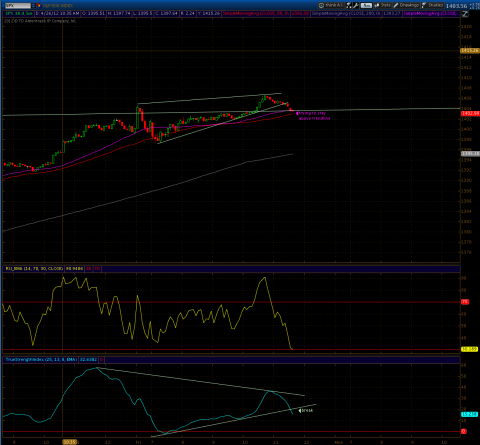Image resolution: width=480 pixels, height=445 pixels.
Task: Click the chart grid layout icon
Action: 474,6
